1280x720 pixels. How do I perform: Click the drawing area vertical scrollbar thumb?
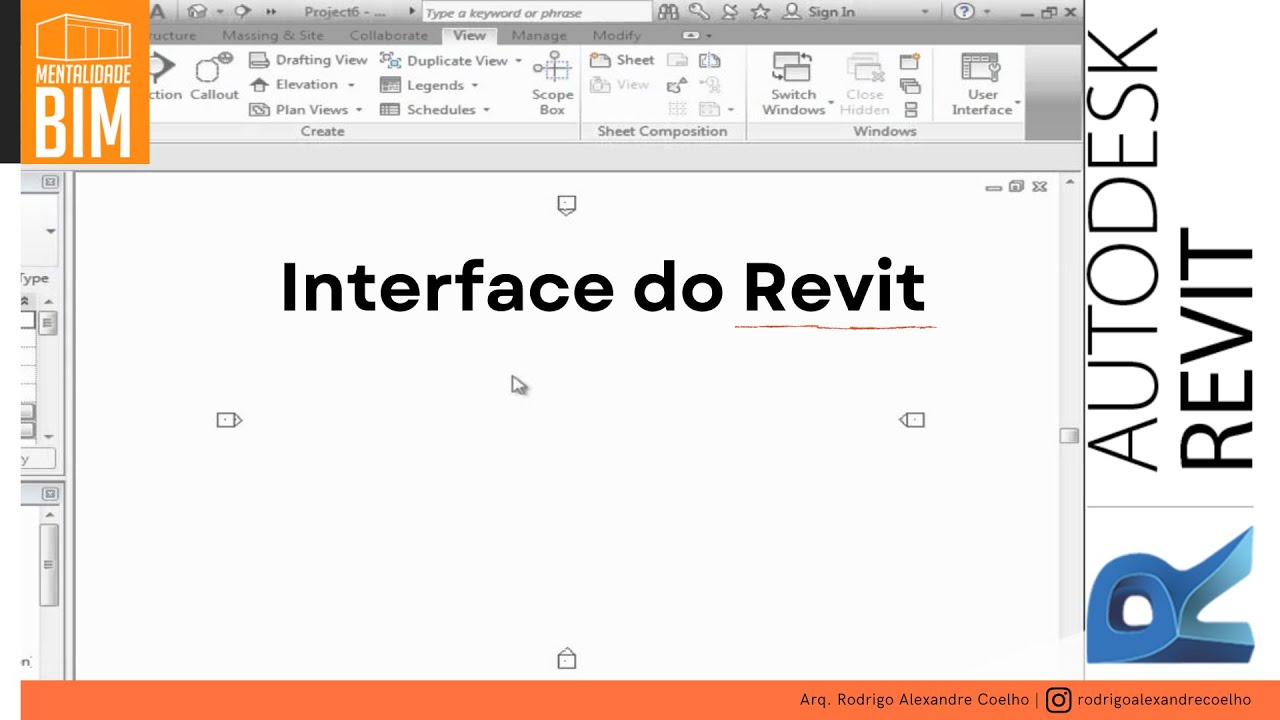pos(1069,436)
